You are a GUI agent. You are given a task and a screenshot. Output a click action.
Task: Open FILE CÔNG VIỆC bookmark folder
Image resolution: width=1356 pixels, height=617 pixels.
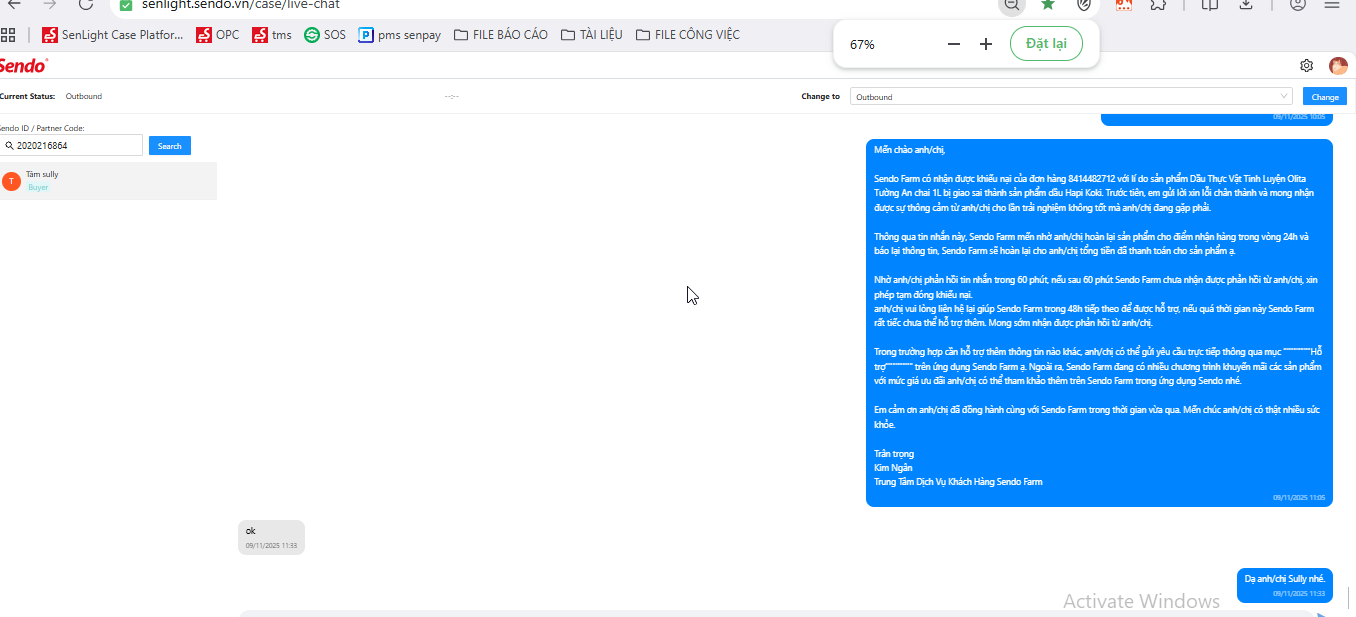[x=688, y=35]
